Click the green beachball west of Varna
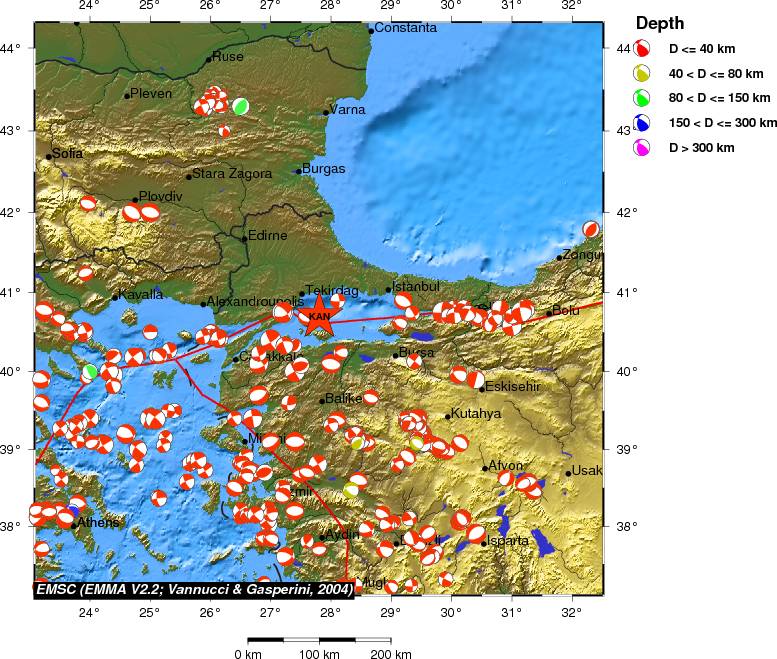Image resolution: width=777 pixels, height=659 pixels. pos(240,106)
